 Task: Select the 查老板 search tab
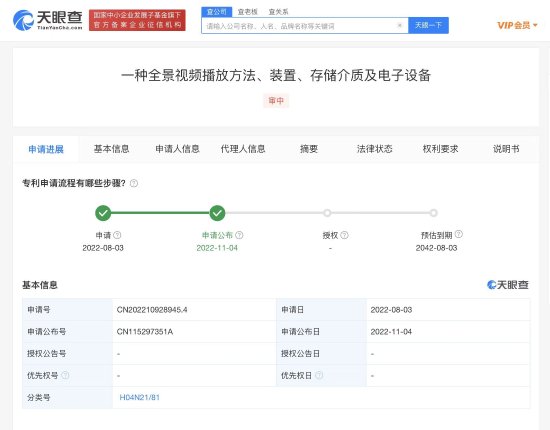click(247, 12)
